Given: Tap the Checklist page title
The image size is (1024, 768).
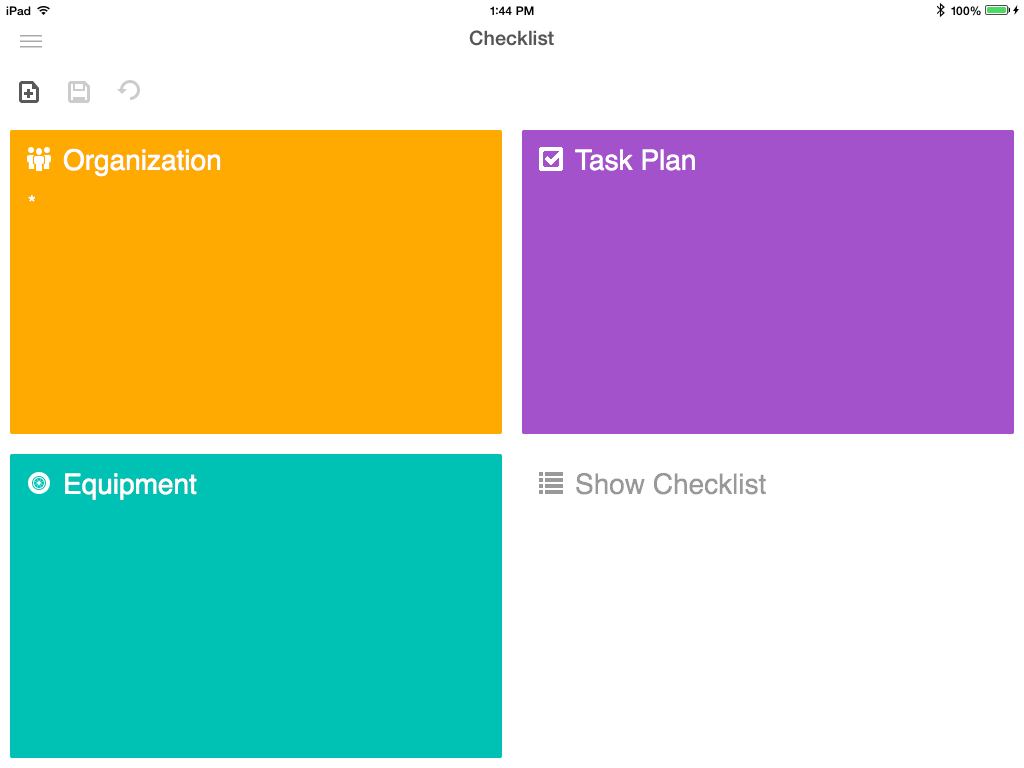Looking at the screenshot, I should 511,39.
